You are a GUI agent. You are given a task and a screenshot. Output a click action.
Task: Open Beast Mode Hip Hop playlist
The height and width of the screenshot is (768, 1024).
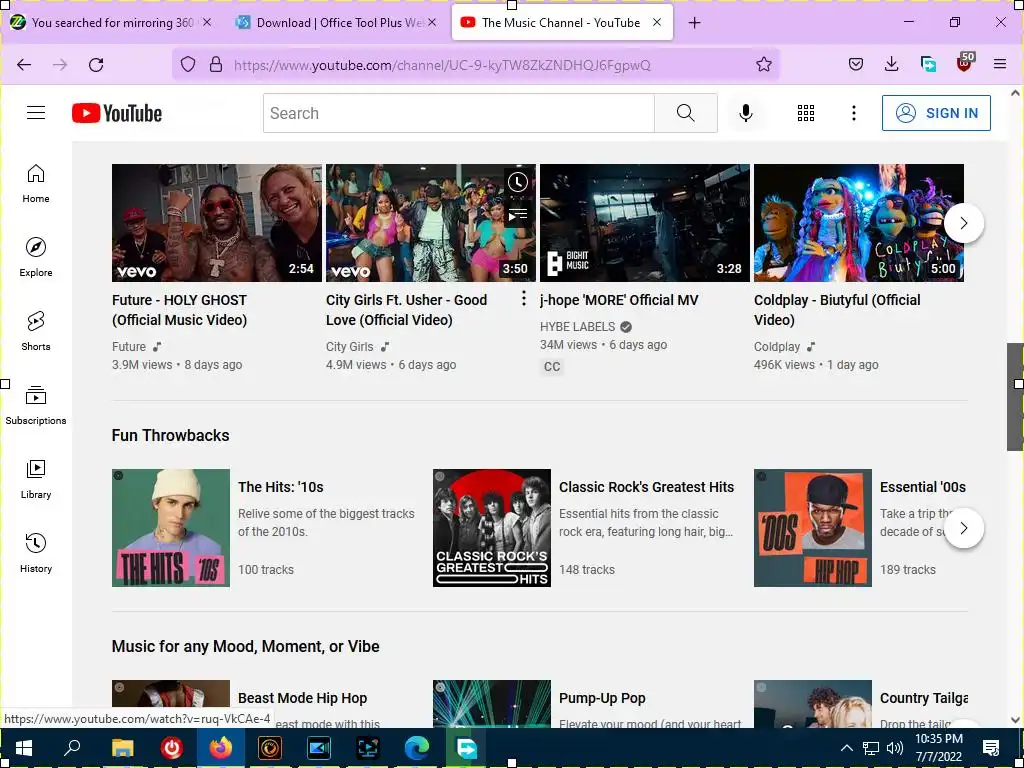(302, 698)
